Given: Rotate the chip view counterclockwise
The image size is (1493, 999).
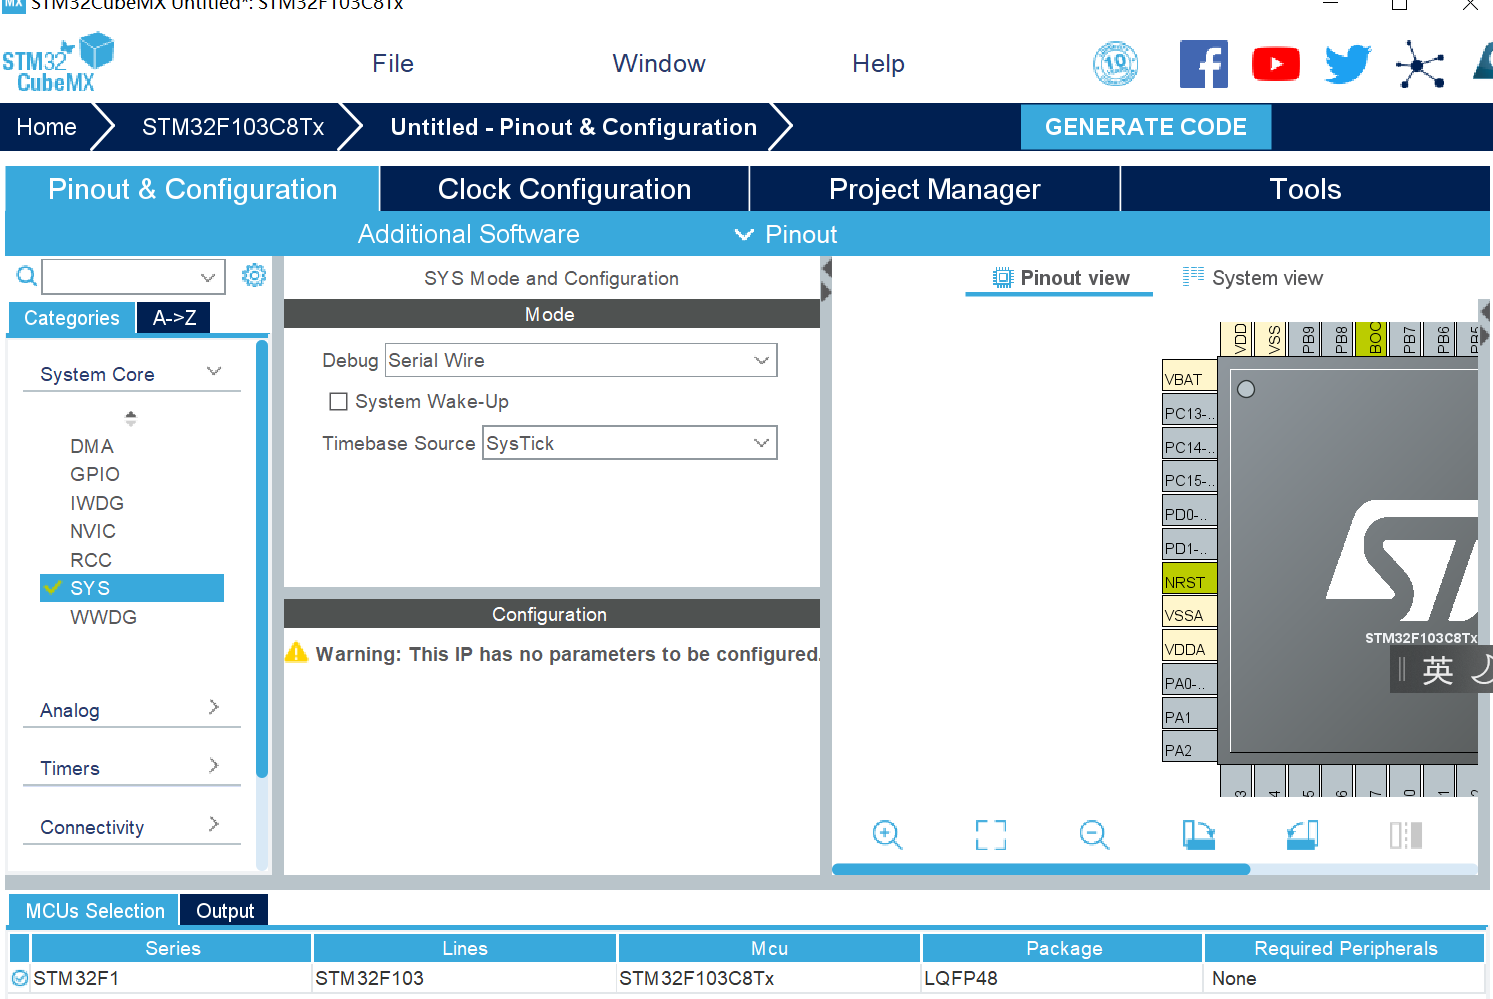Looking at the screenshot, I should coord(1302,835).
